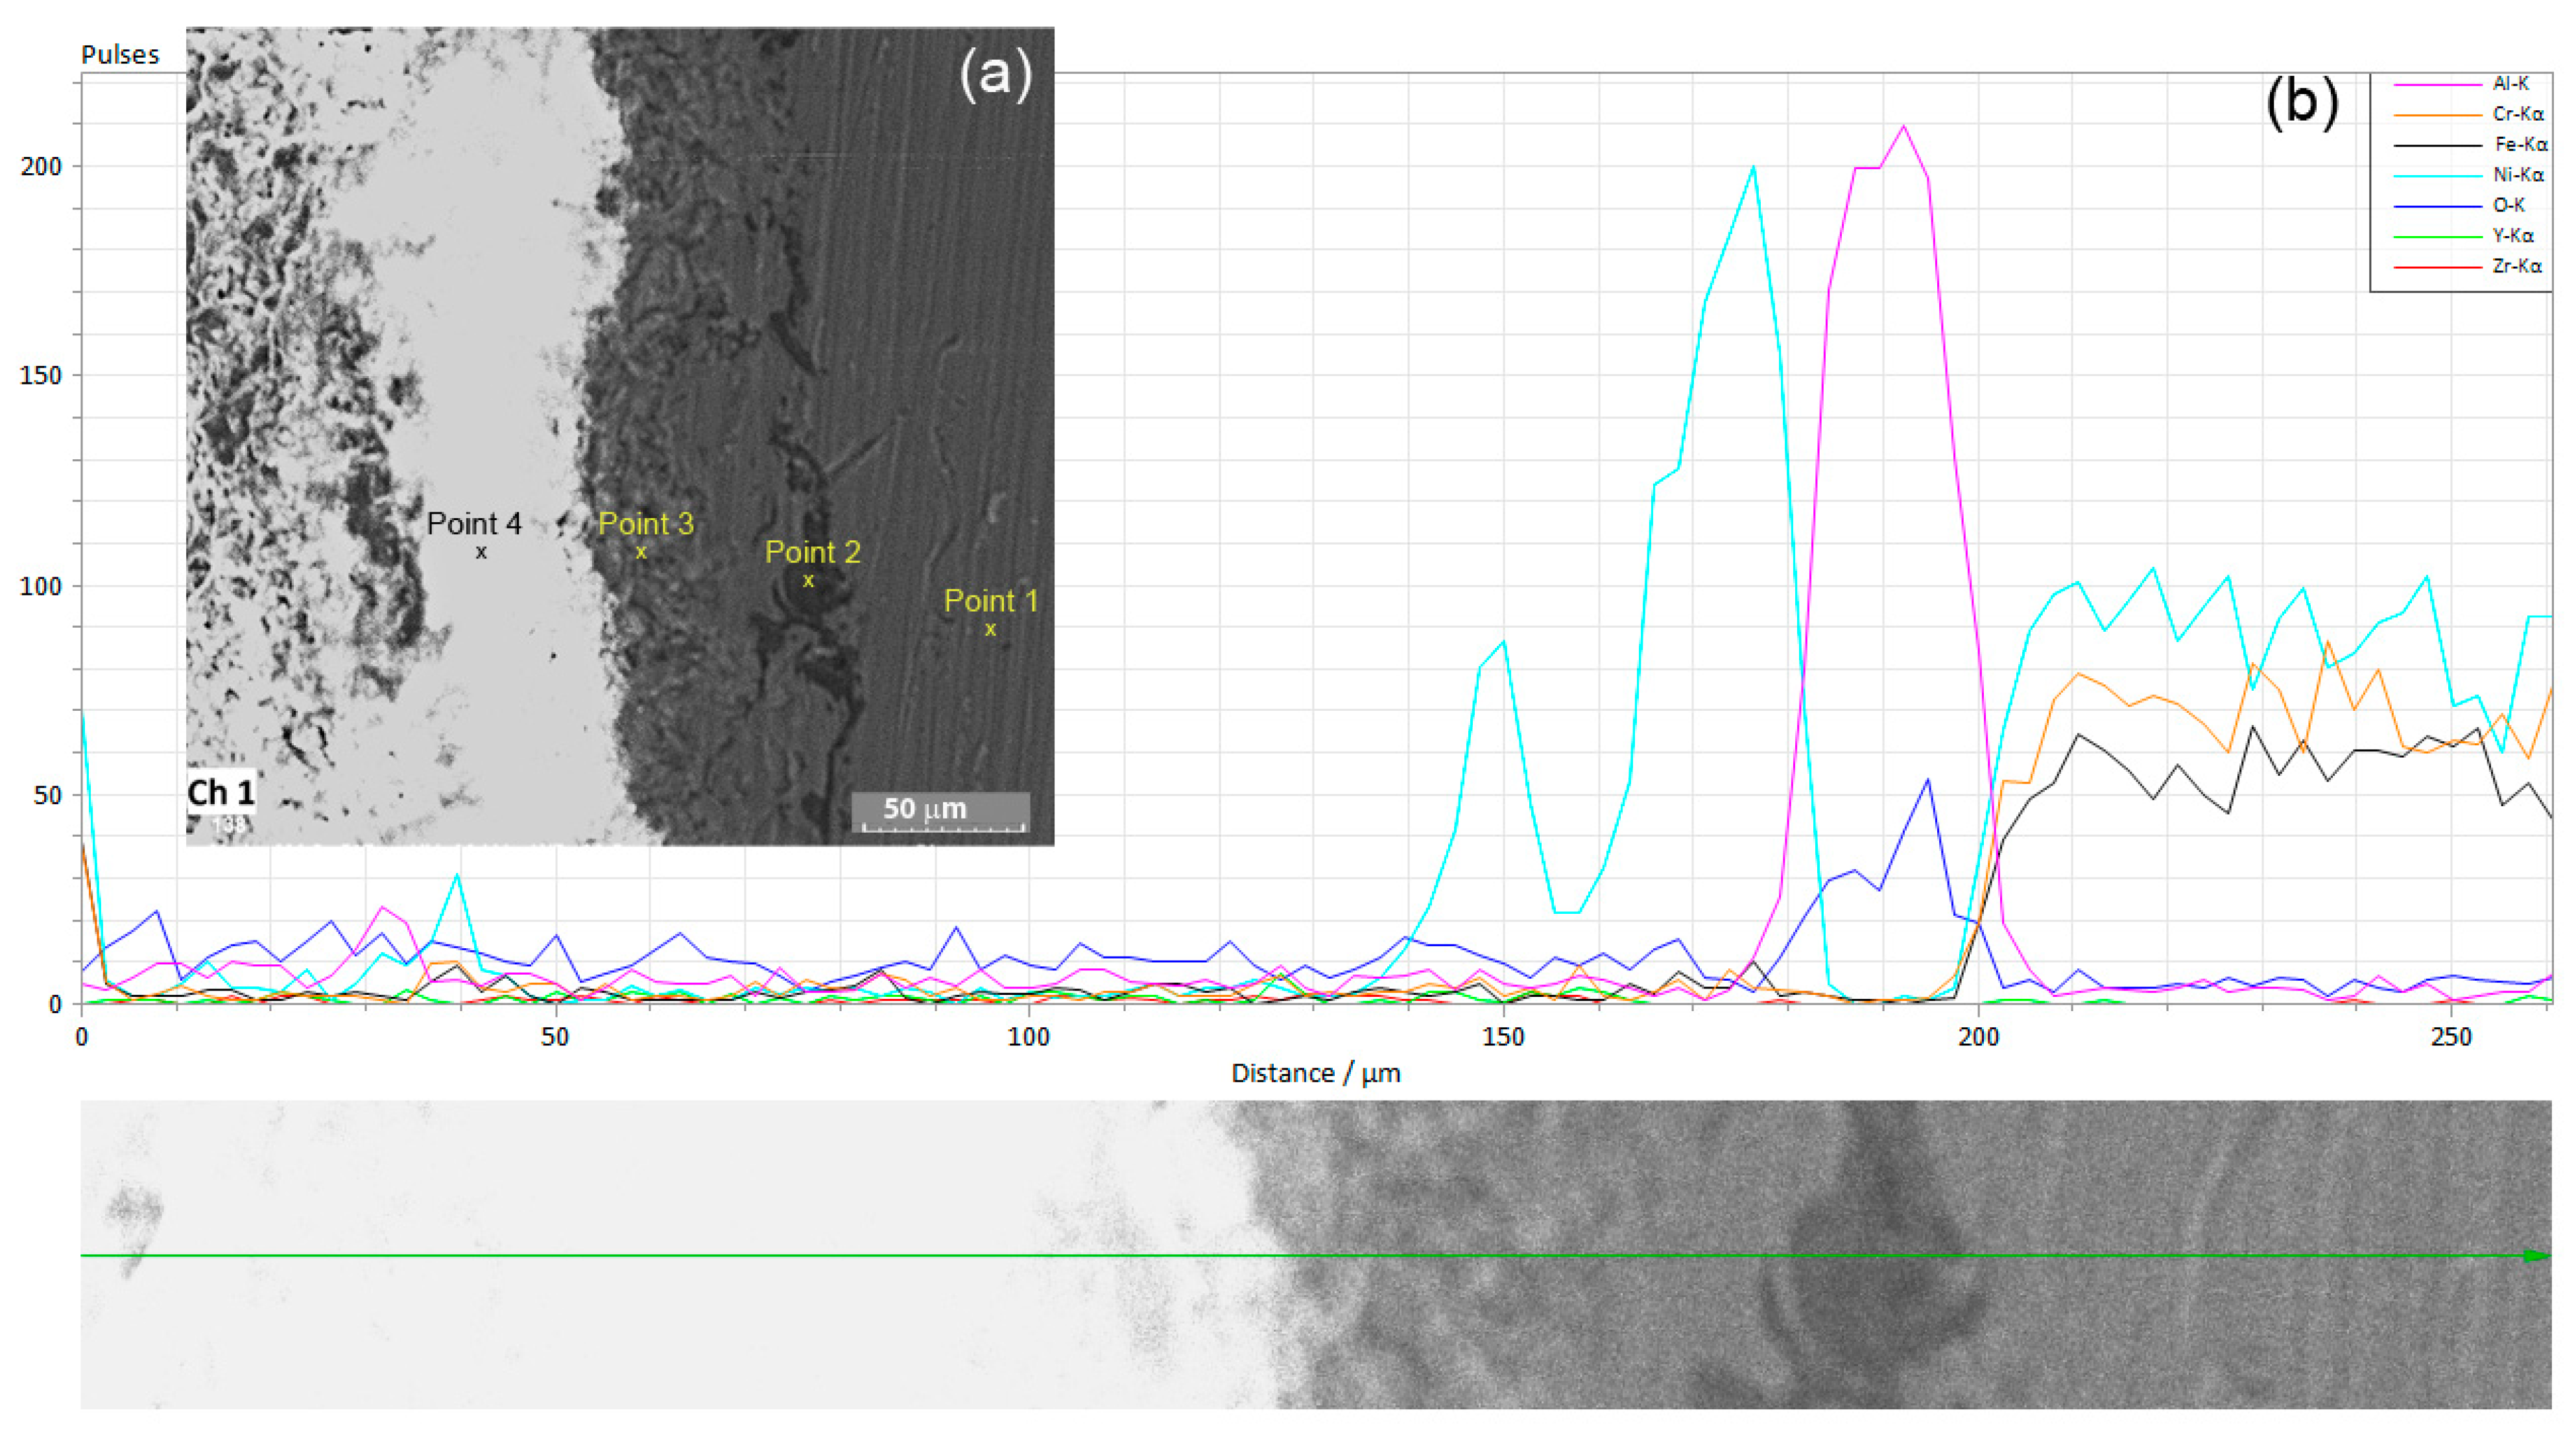Click the Pulses axis title

[120, 55]
